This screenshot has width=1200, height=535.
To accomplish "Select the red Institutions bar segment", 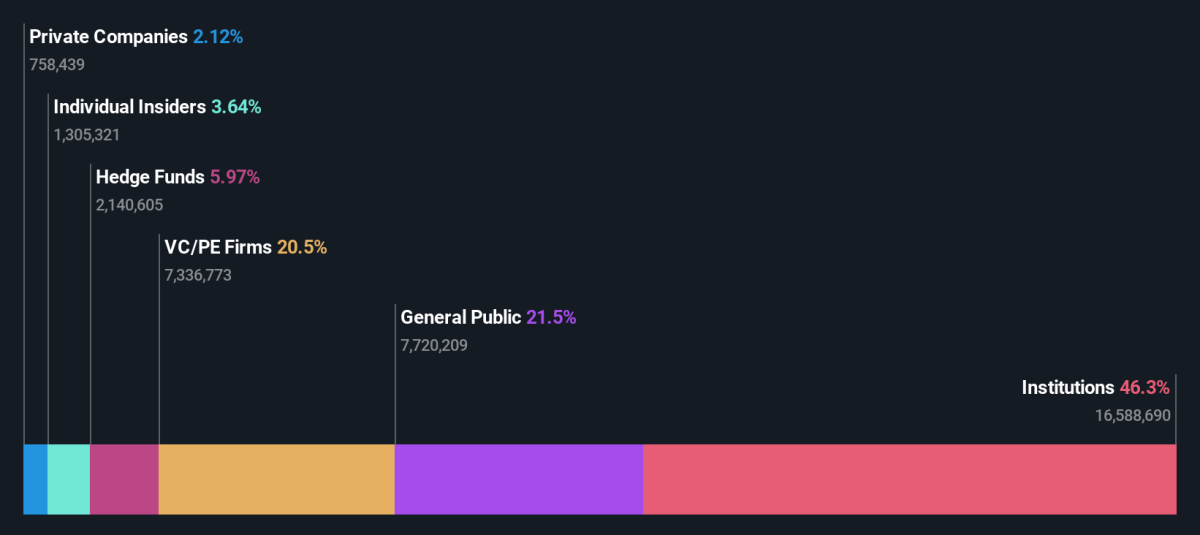I will point(909,479).
